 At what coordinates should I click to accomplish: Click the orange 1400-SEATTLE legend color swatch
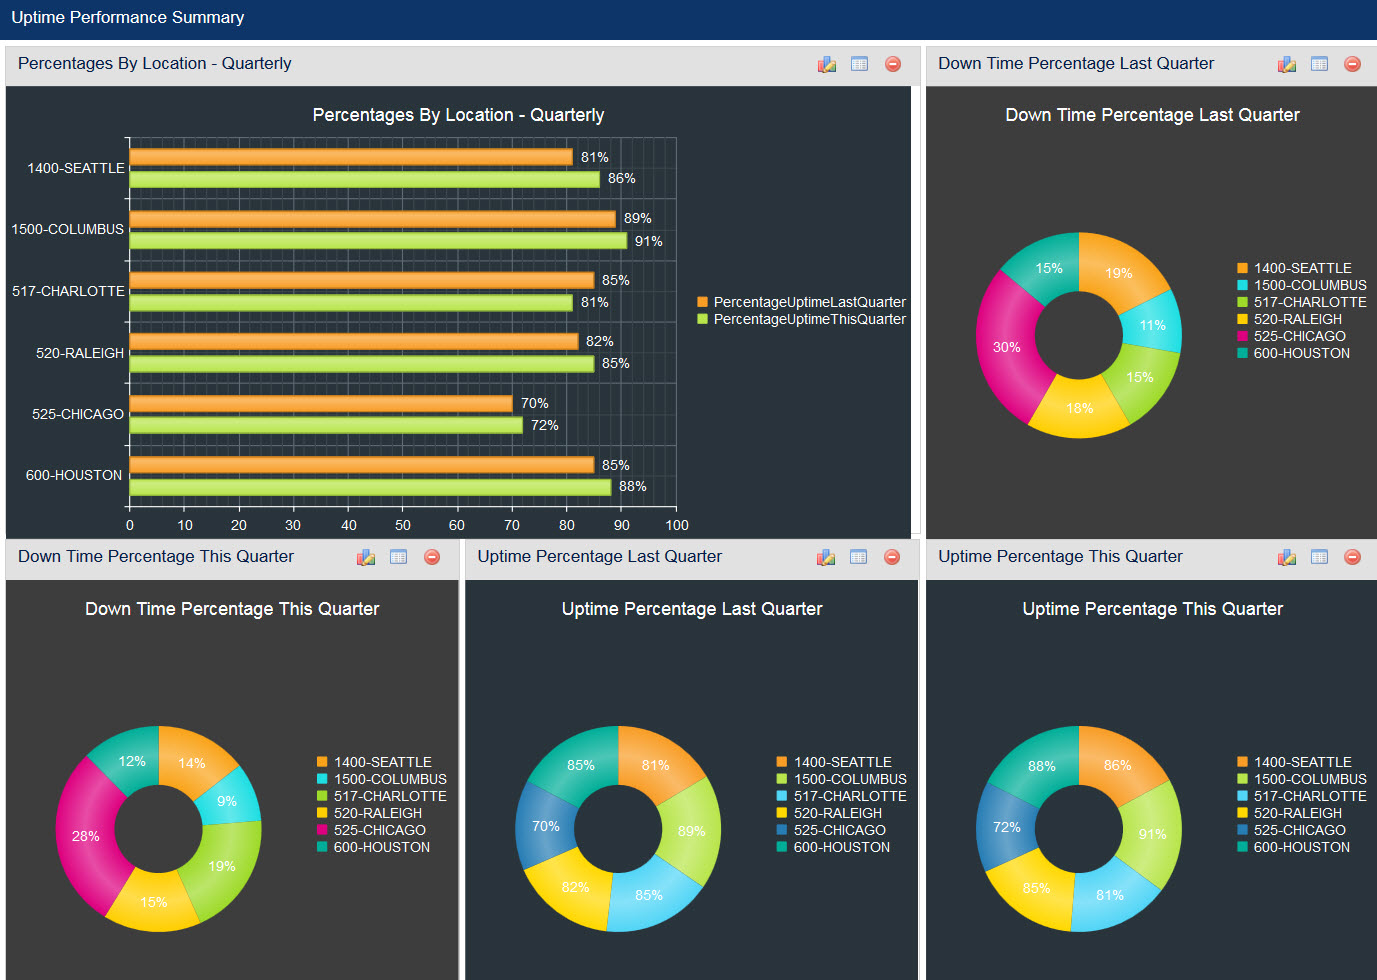point(1241,268)
